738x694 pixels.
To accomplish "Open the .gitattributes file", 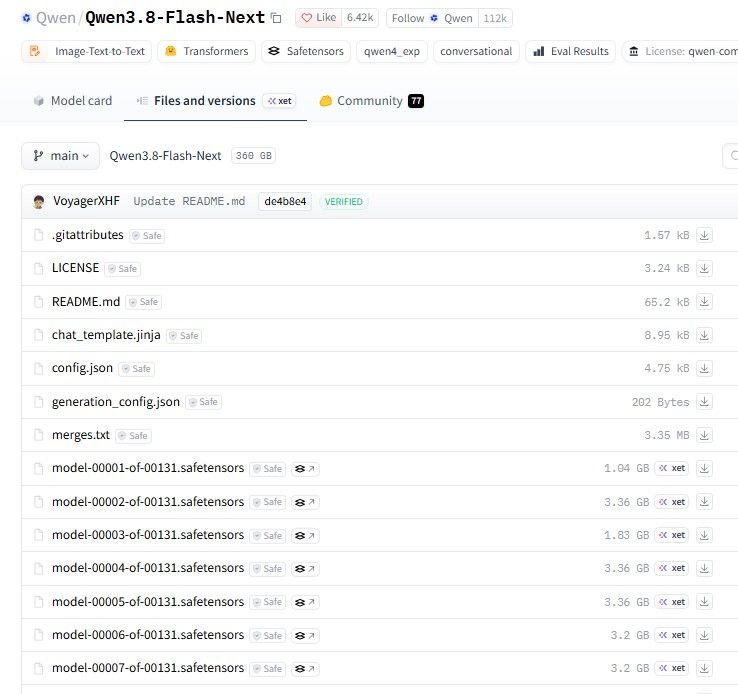I will pyautogui.click(x=88, y=235).
